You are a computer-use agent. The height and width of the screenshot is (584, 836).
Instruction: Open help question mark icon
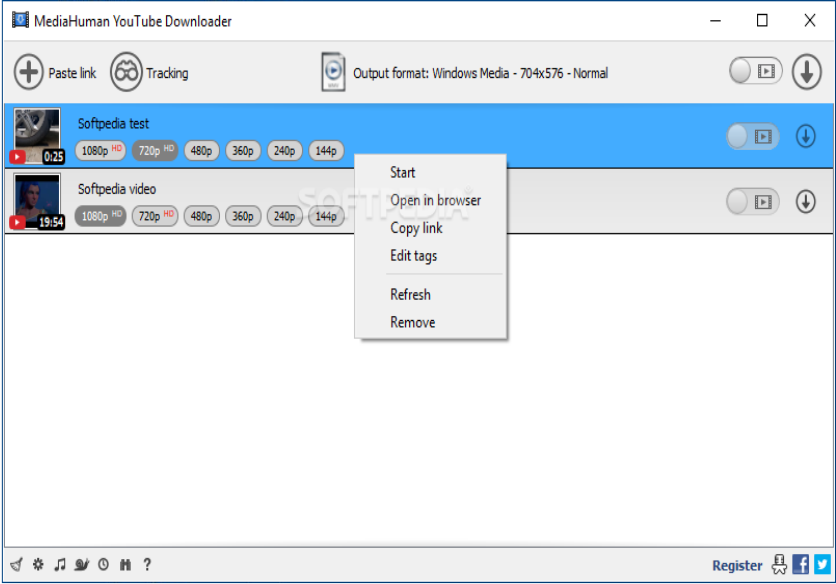coord(147,564)
